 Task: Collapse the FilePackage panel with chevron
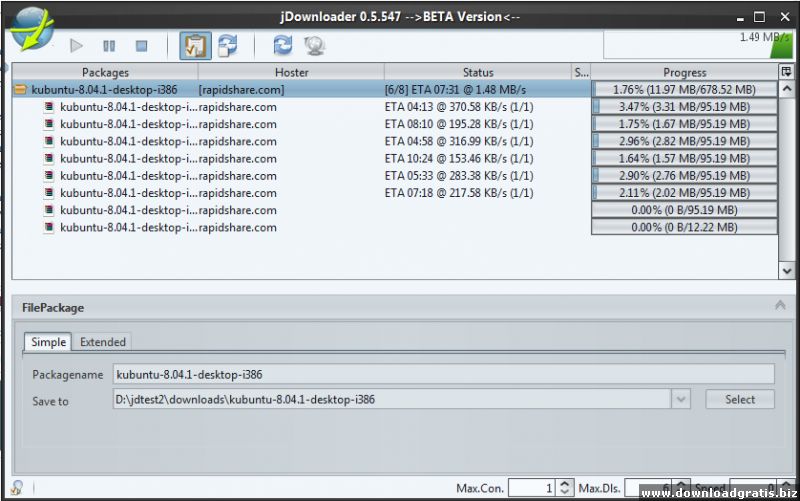pyautogui.click(x=780, y=305)
